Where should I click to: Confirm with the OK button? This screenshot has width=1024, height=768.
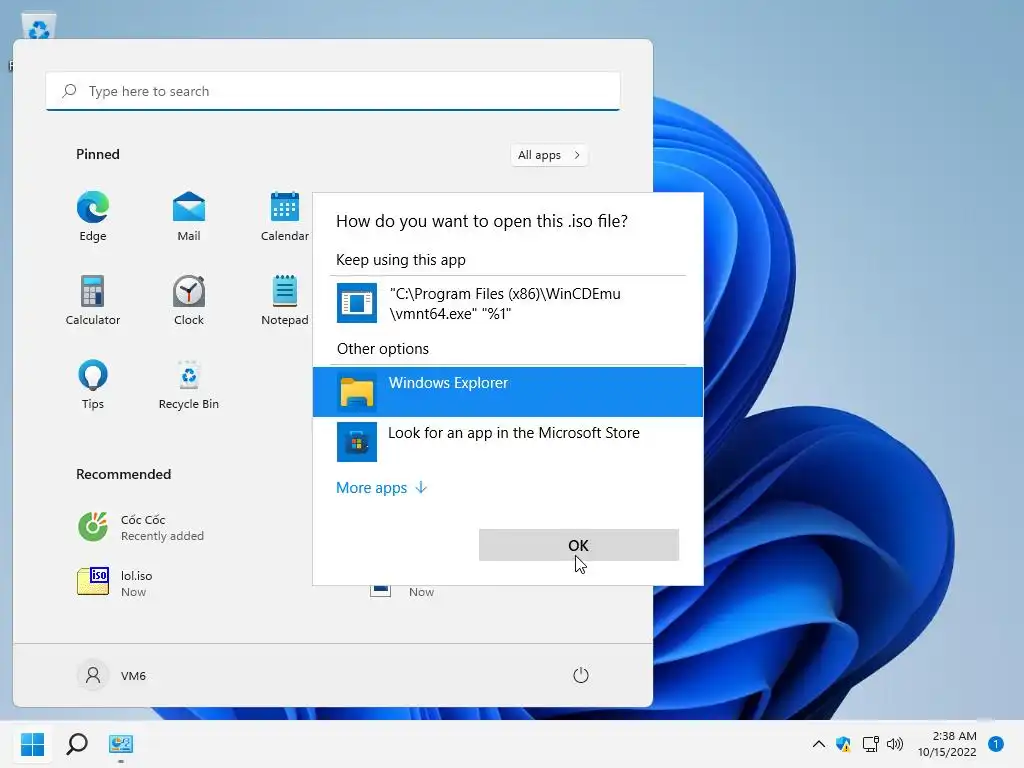tap(579, 545)
